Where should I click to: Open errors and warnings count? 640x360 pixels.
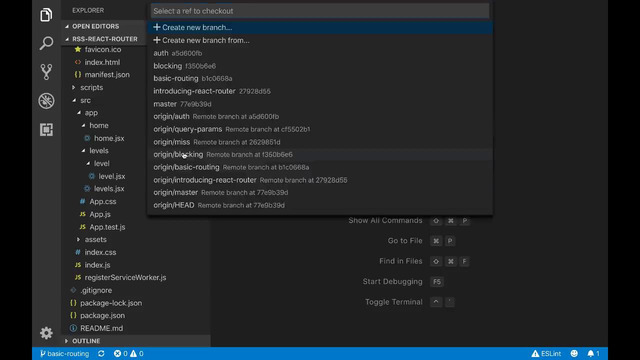click(x=129, y=353)
